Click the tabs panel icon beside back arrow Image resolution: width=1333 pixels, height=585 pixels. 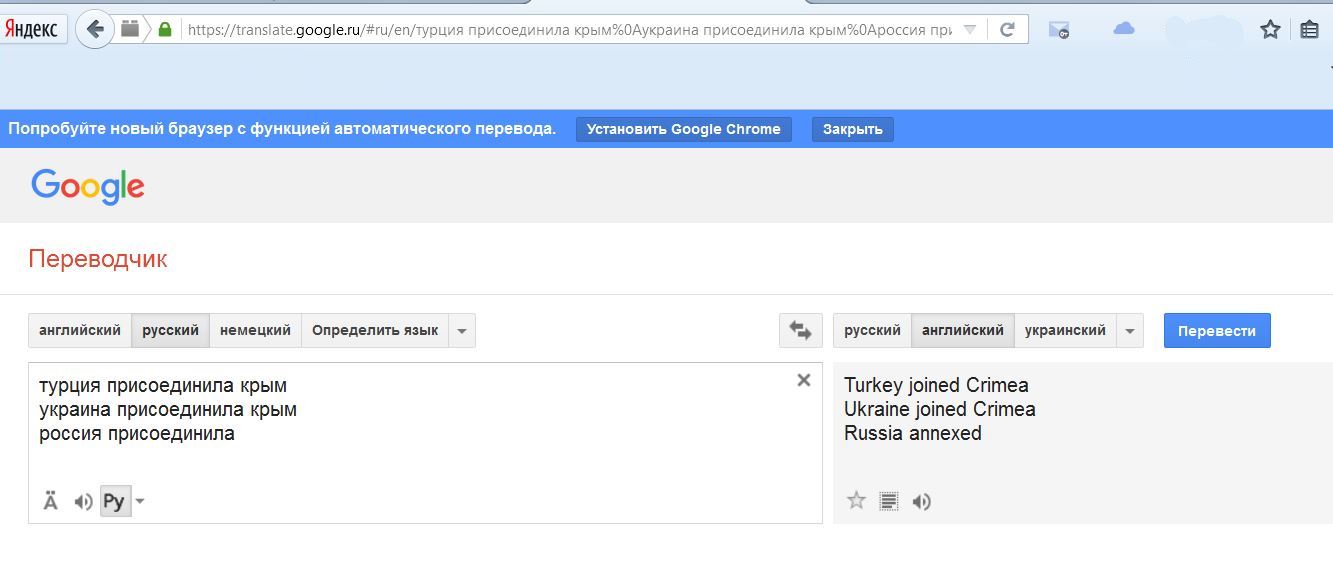(130, 29)
